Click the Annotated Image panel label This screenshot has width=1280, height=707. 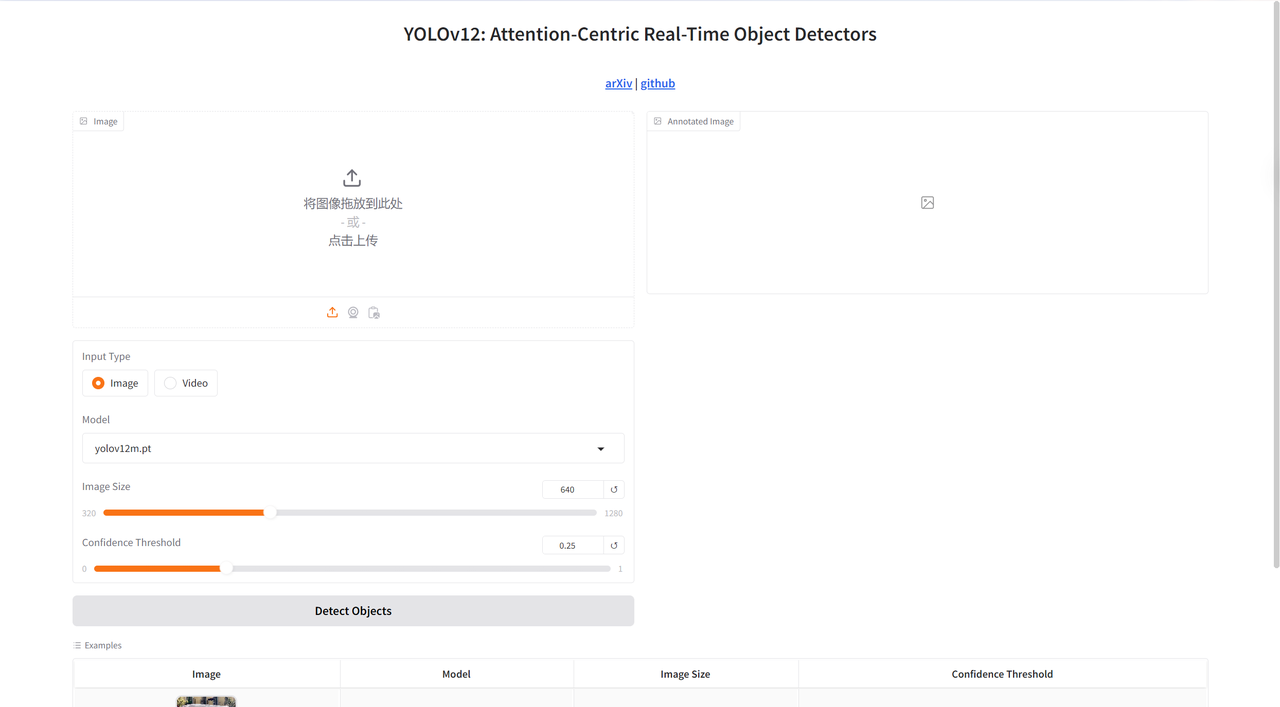(694, 121)
